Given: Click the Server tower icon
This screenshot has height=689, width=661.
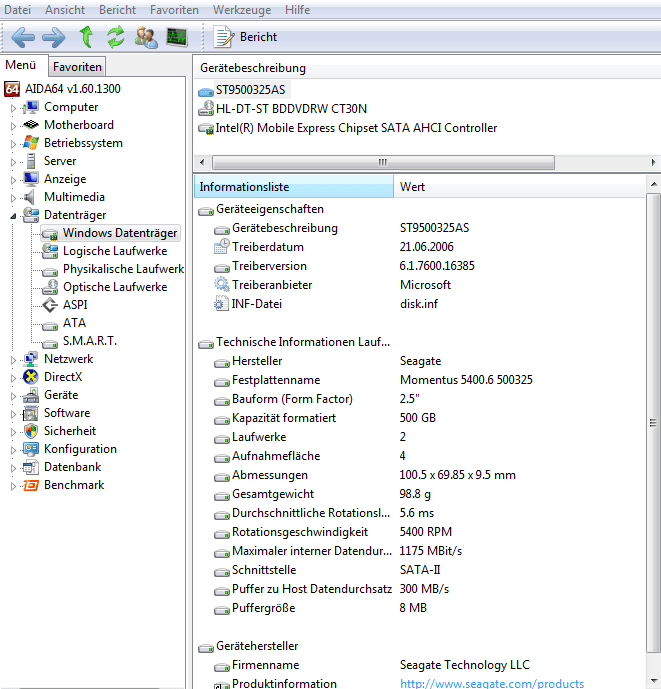Looking at the screenshot, I should click(30, 161).
